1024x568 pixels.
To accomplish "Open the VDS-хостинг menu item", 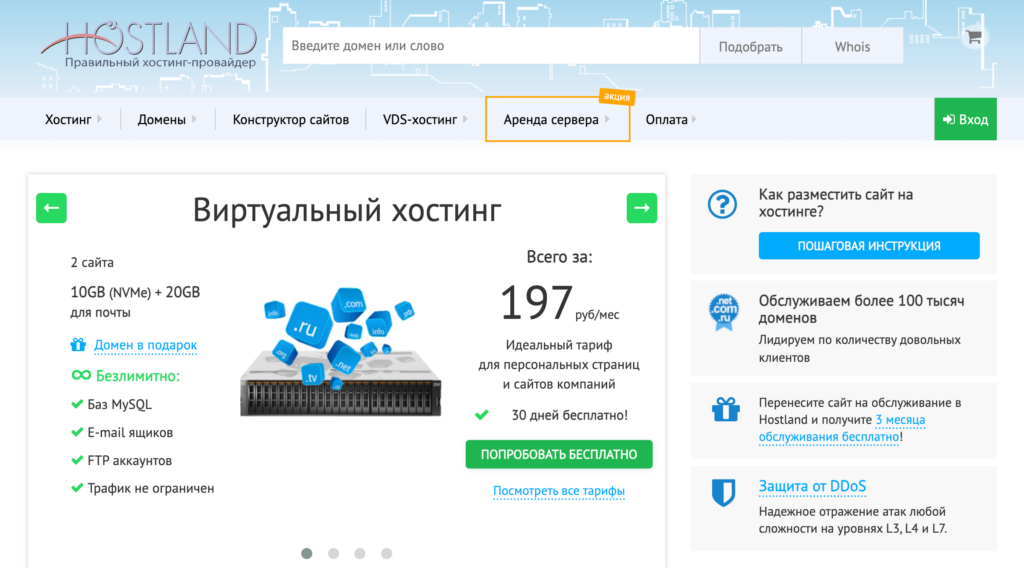I will (x=420, y=119).
